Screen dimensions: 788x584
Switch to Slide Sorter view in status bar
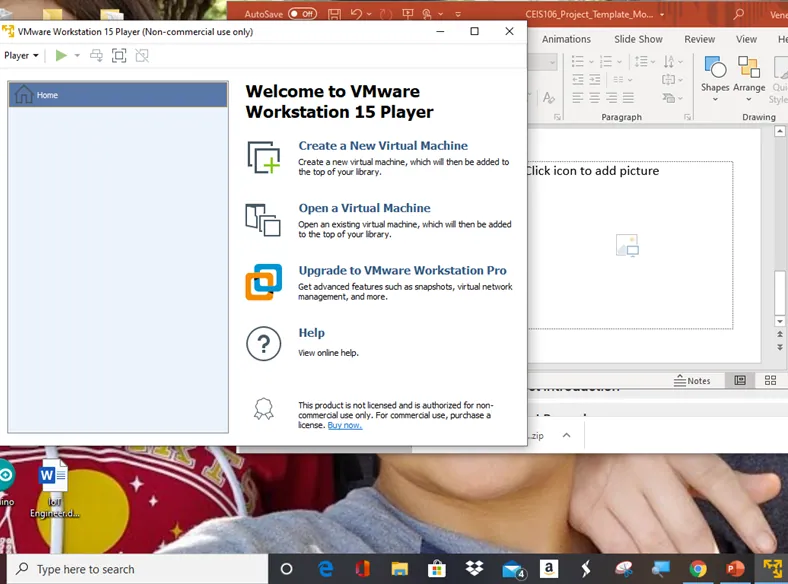pyautogui.click(x=770, y=380)
